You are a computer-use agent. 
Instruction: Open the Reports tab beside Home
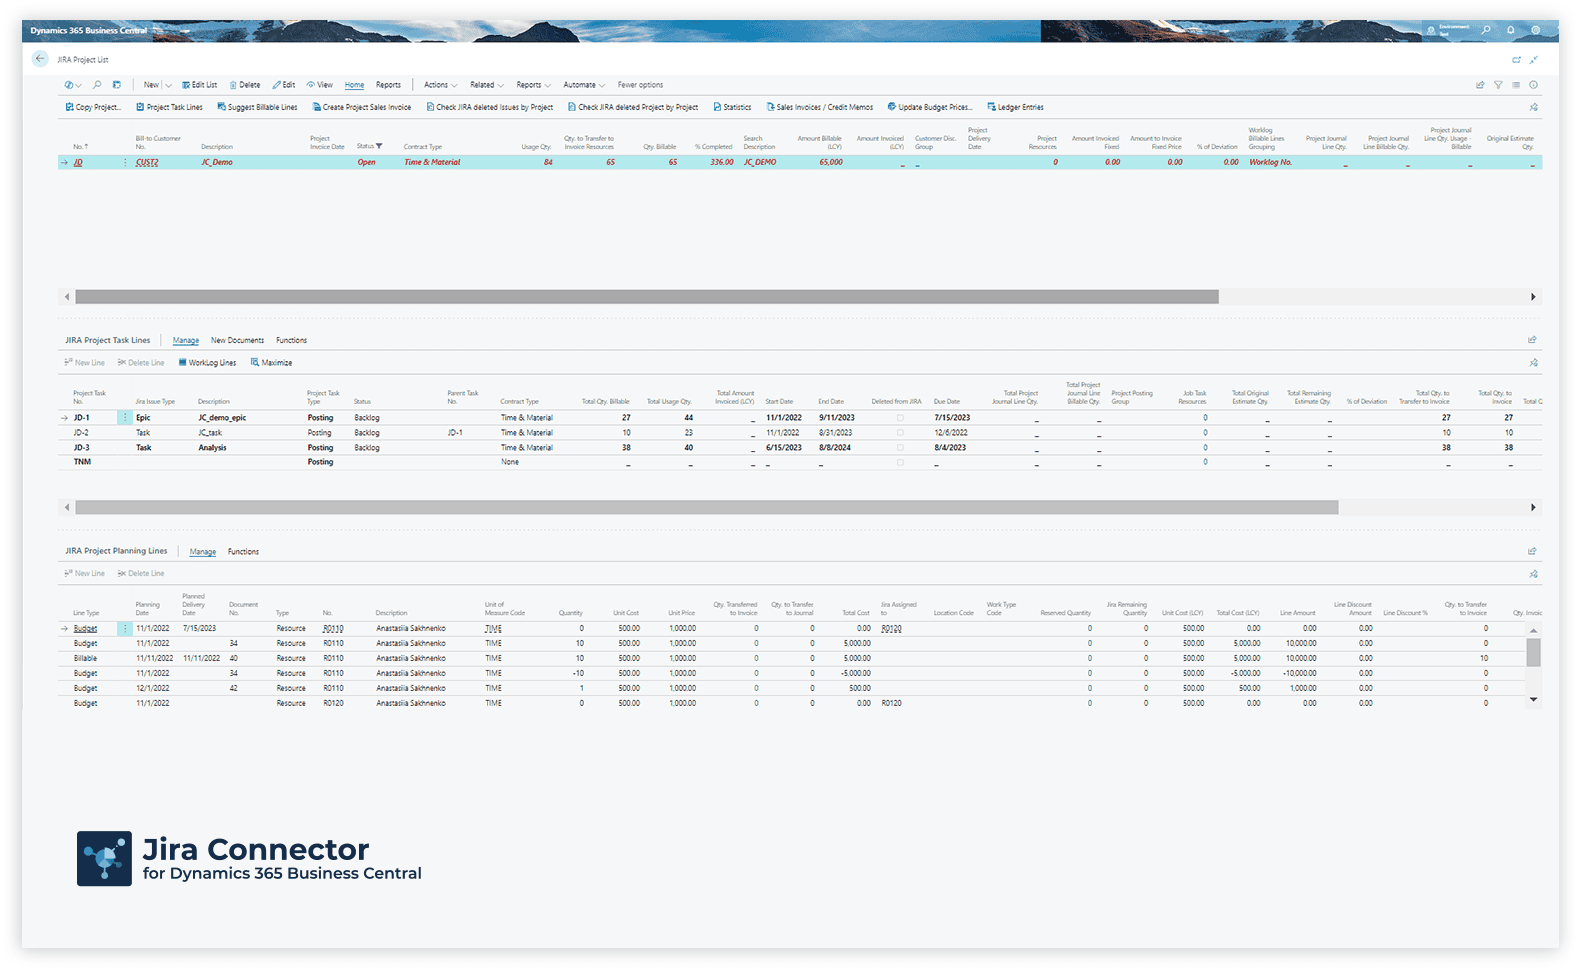(x=388, y=85)
